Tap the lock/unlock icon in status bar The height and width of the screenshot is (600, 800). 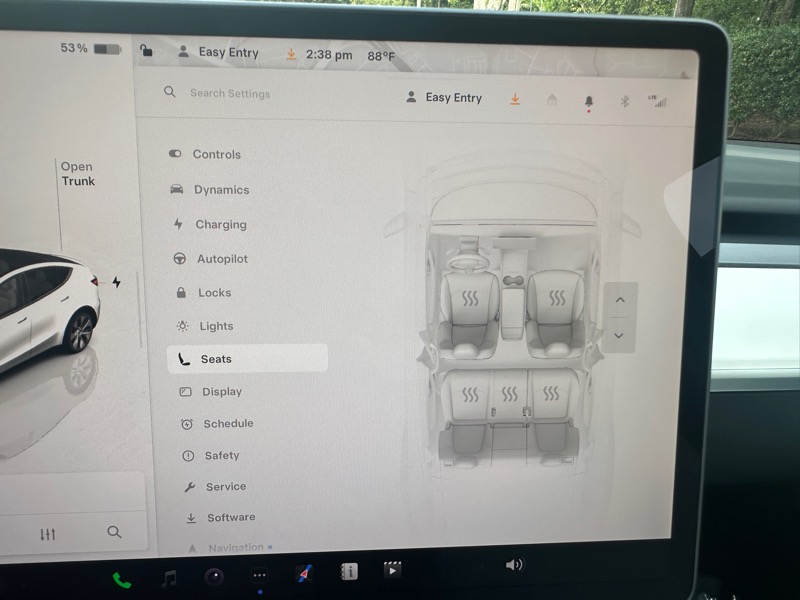click(146, 51)
